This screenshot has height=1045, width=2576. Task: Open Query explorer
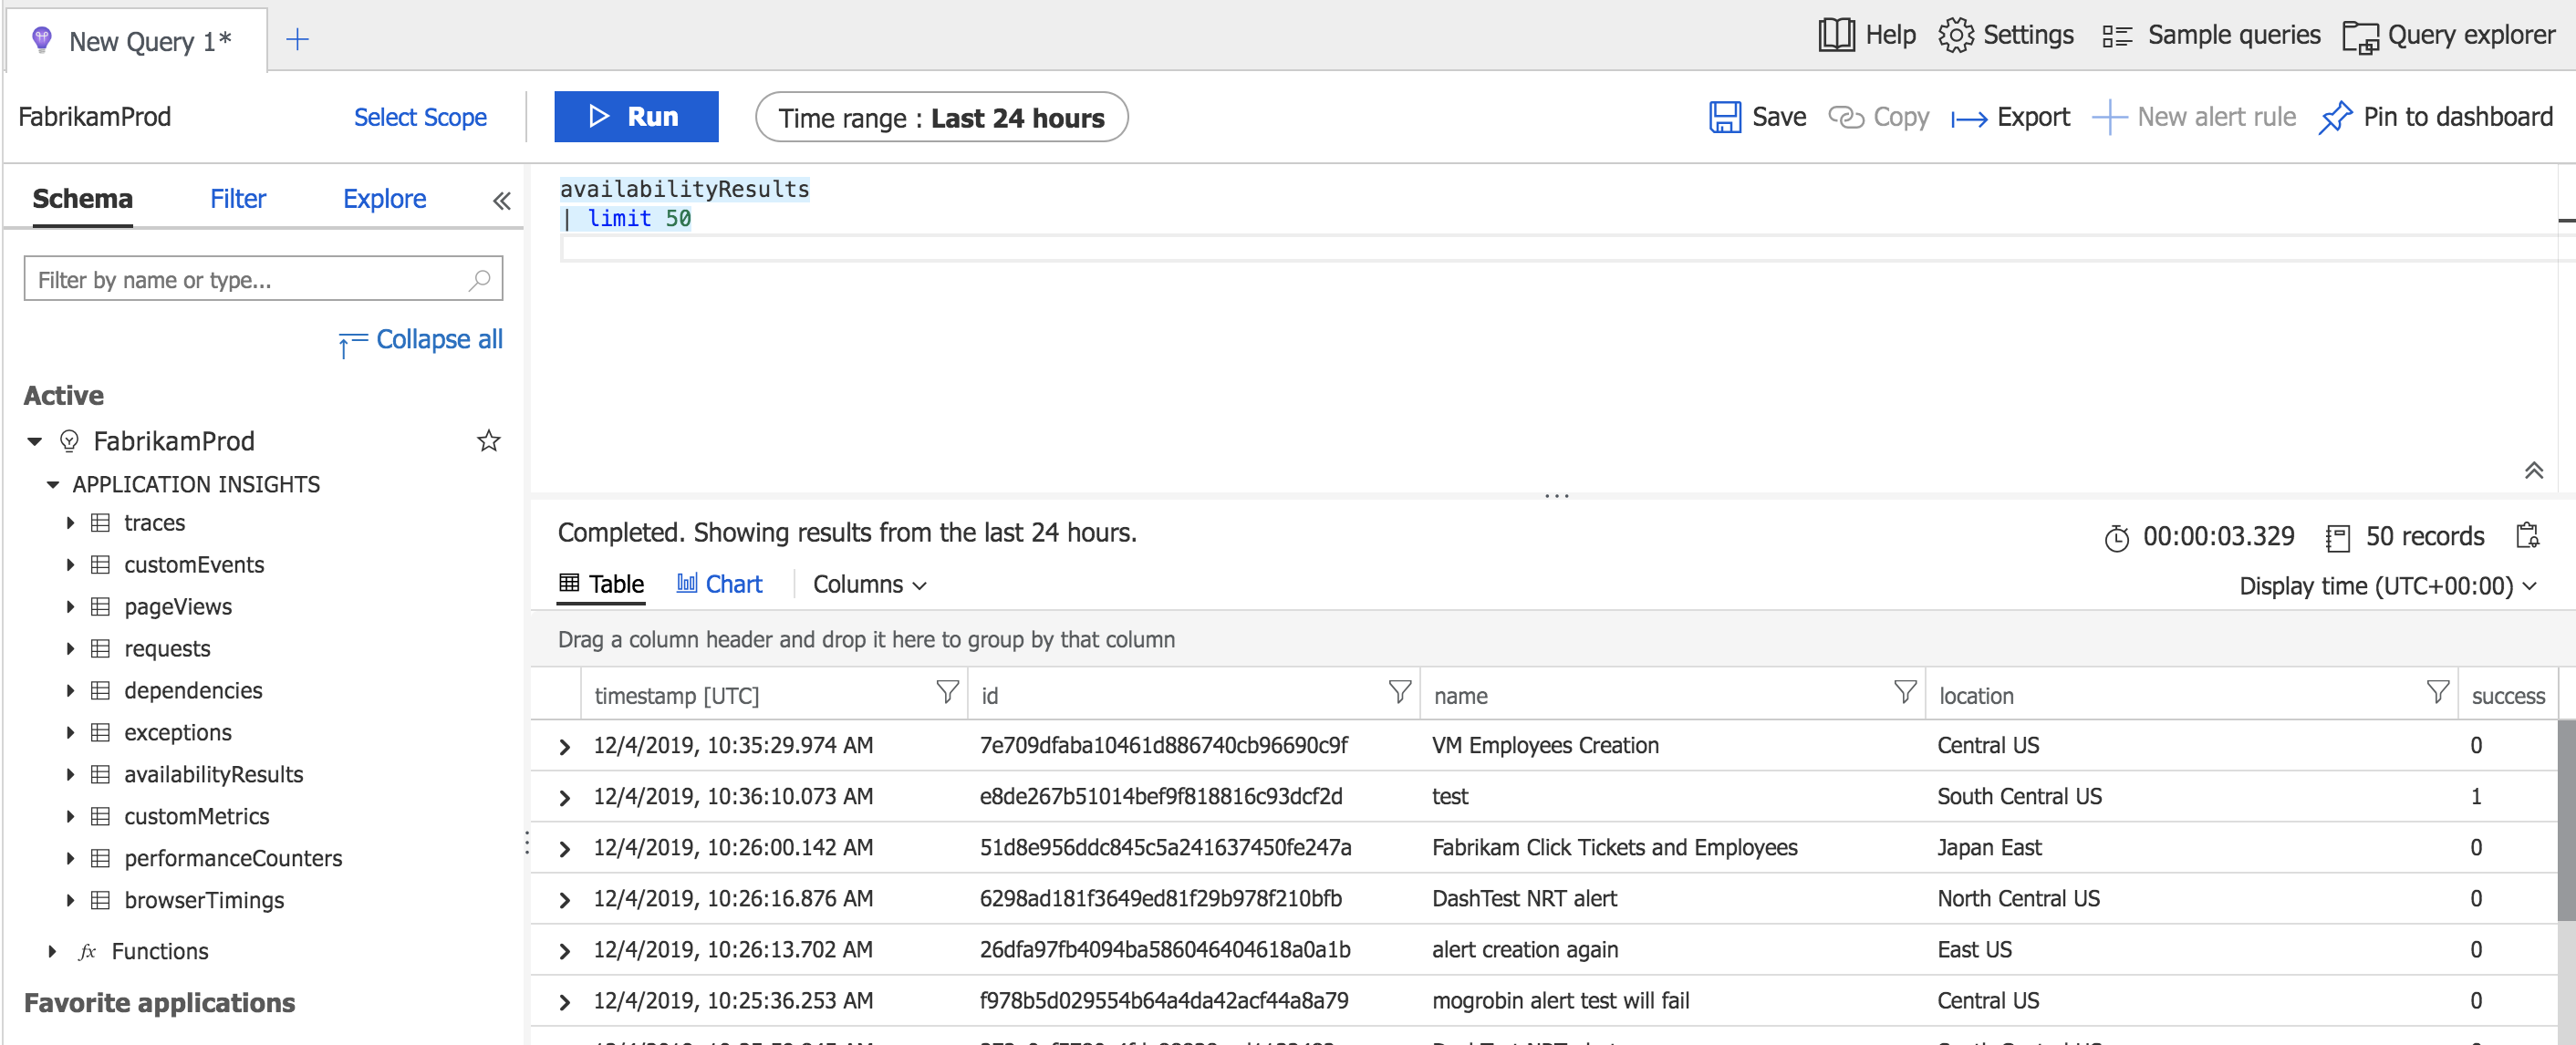[2448, 35]
